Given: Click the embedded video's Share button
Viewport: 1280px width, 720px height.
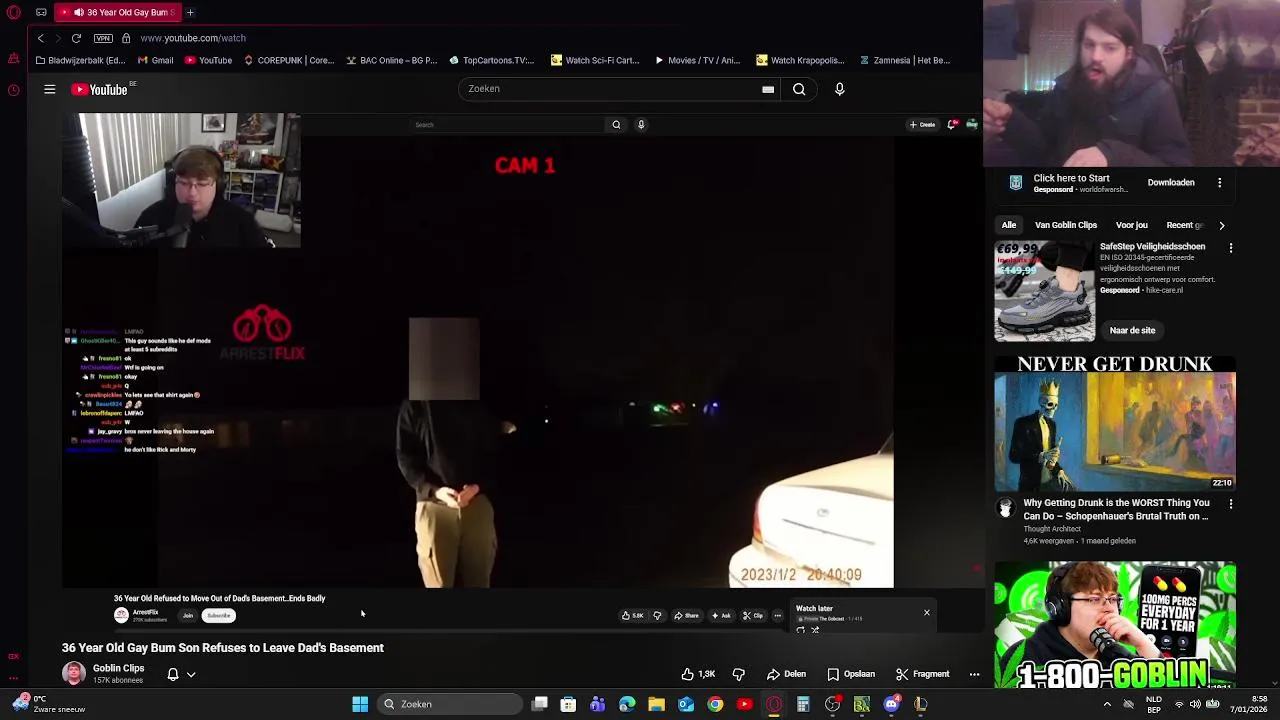Looking at the screenshot, I should (x=686, y=616).
